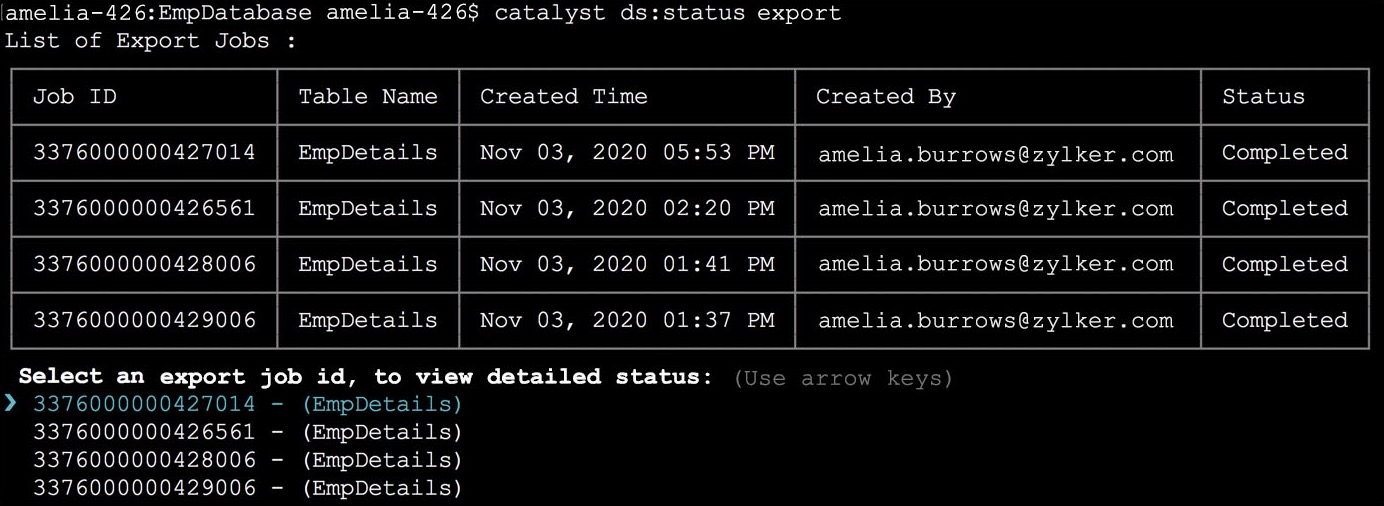Choose export job 3376000000428006 from list
The width and height of the screenshot is (1384, 506).
pyautogui.click(x=247, y=460)
